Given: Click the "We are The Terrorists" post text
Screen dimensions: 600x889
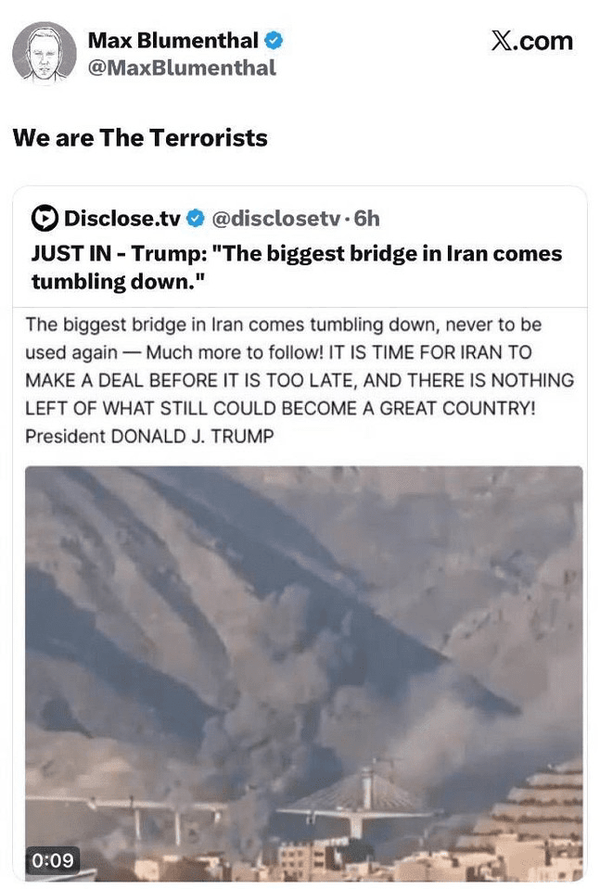Looking at the screenshot, I should coord(140,138).
